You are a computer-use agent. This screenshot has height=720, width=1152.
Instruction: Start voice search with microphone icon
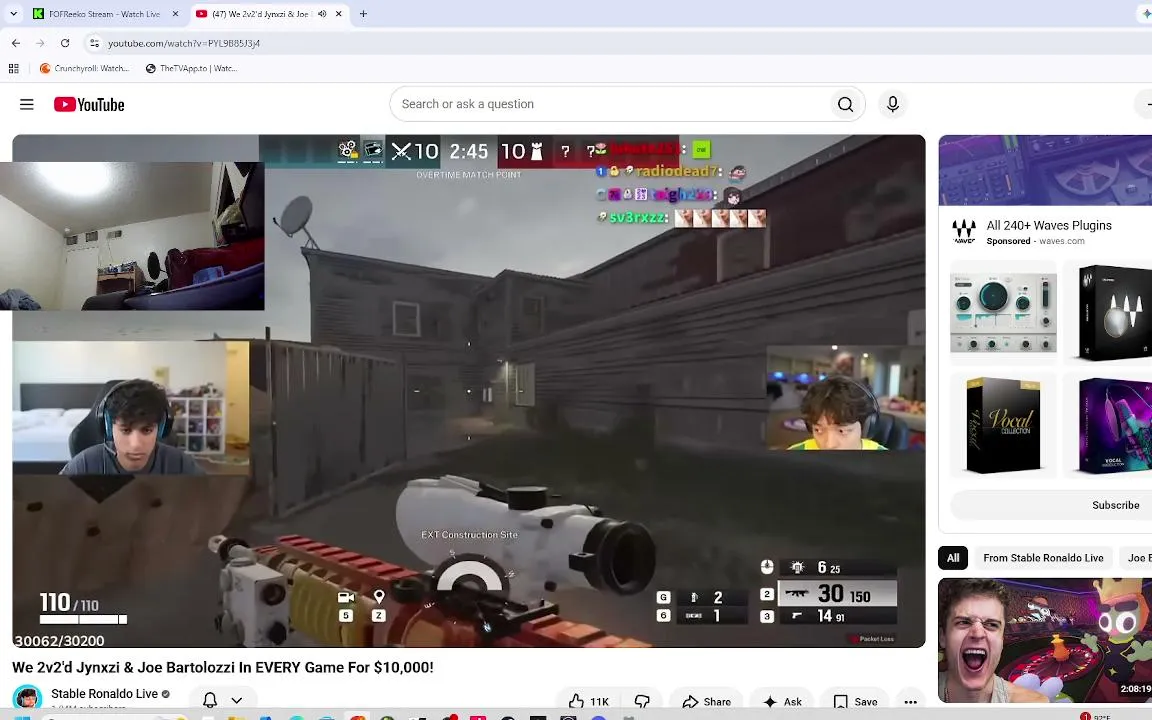pos(893,104)
